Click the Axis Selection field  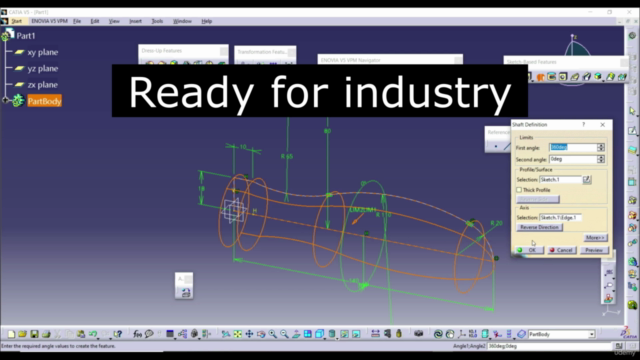560,218
